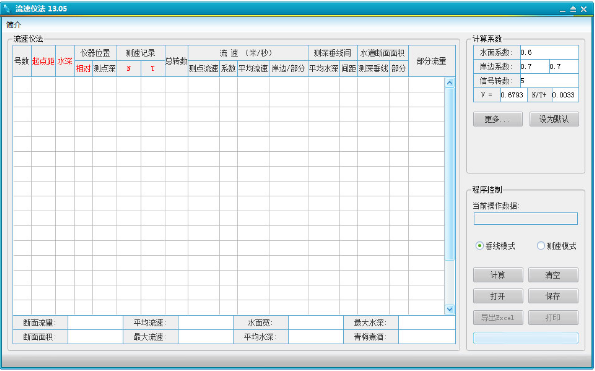Click the 水面系数 input field showing 0.6

[x=549, y=52]
